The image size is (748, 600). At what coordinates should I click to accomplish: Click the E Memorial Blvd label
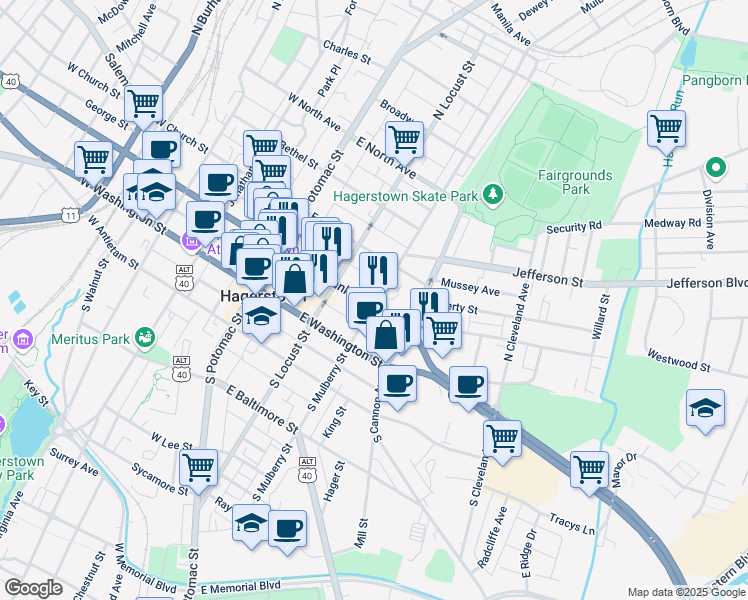click(241, 588)
